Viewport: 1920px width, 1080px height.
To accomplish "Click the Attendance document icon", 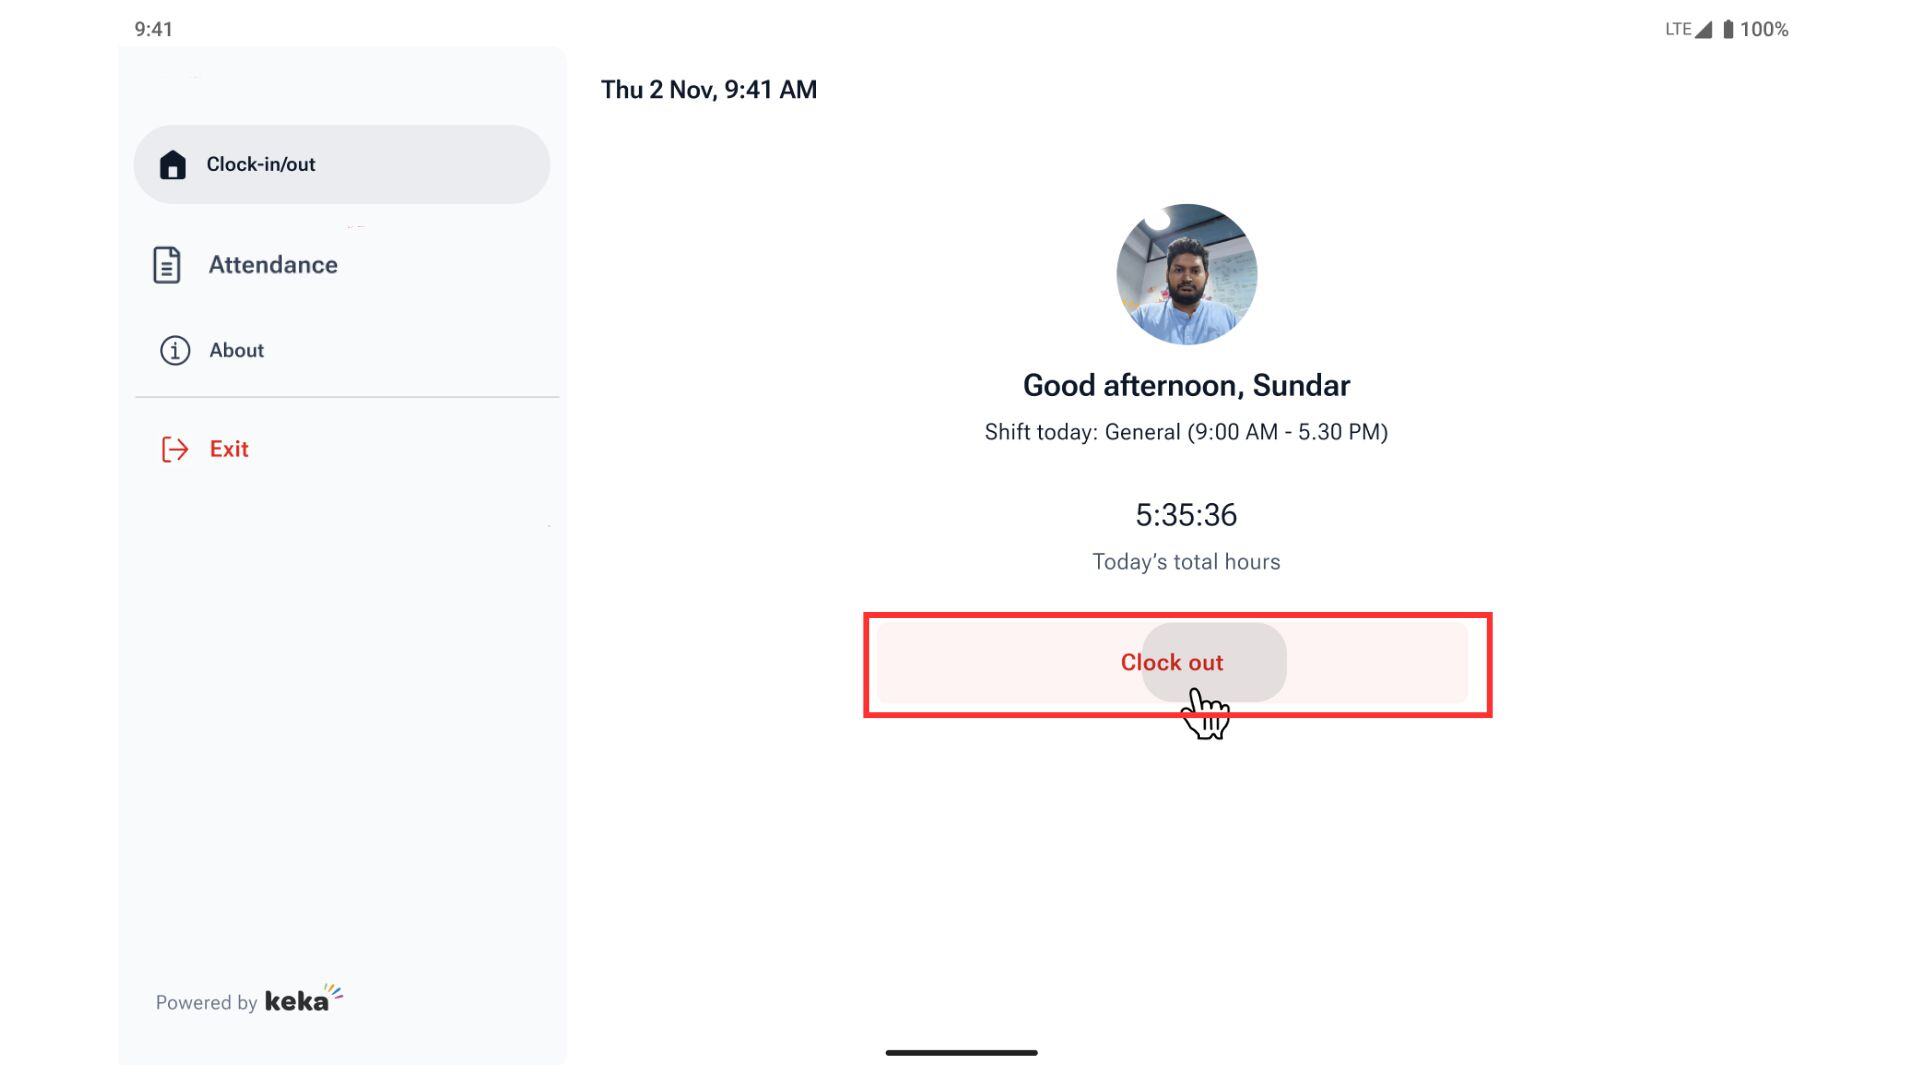I will (x=167, y=265).
